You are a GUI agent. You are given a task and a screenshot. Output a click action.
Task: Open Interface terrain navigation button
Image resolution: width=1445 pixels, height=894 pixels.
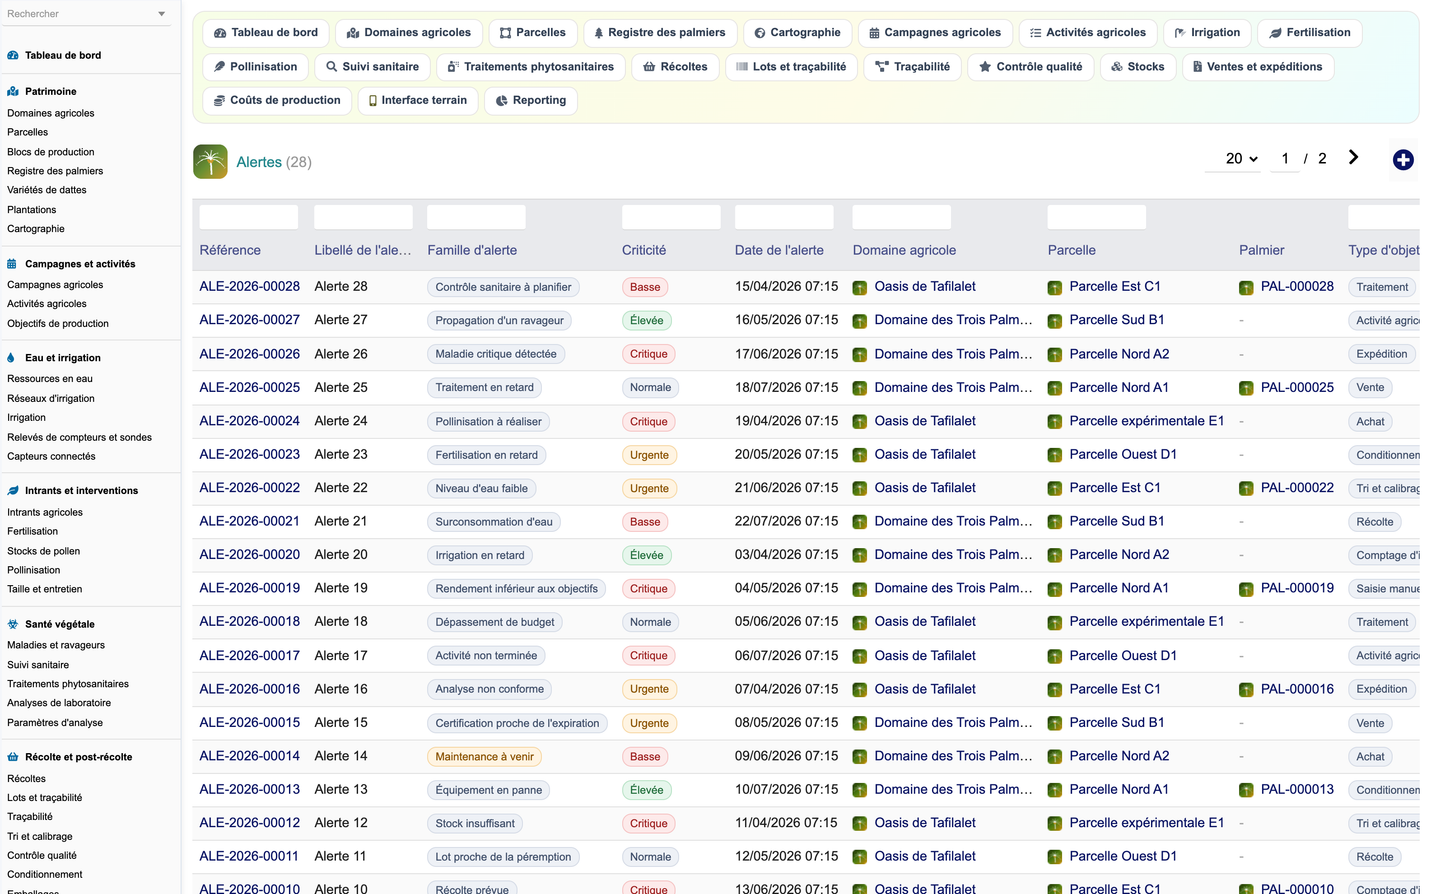pyautogui.click(x=418, y=100)
